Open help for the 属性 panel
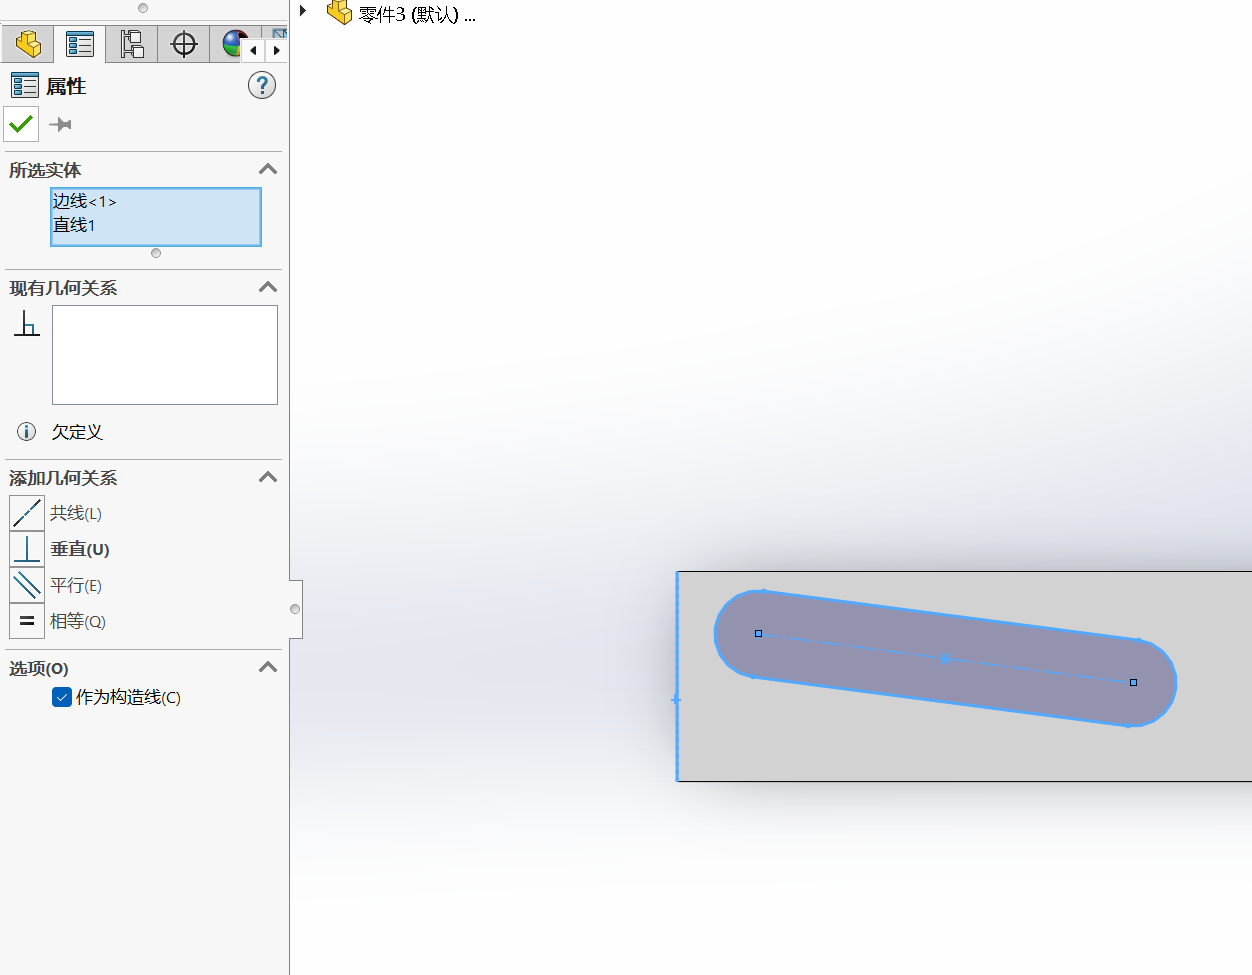The image size is (1252, 975). [261, 86]
